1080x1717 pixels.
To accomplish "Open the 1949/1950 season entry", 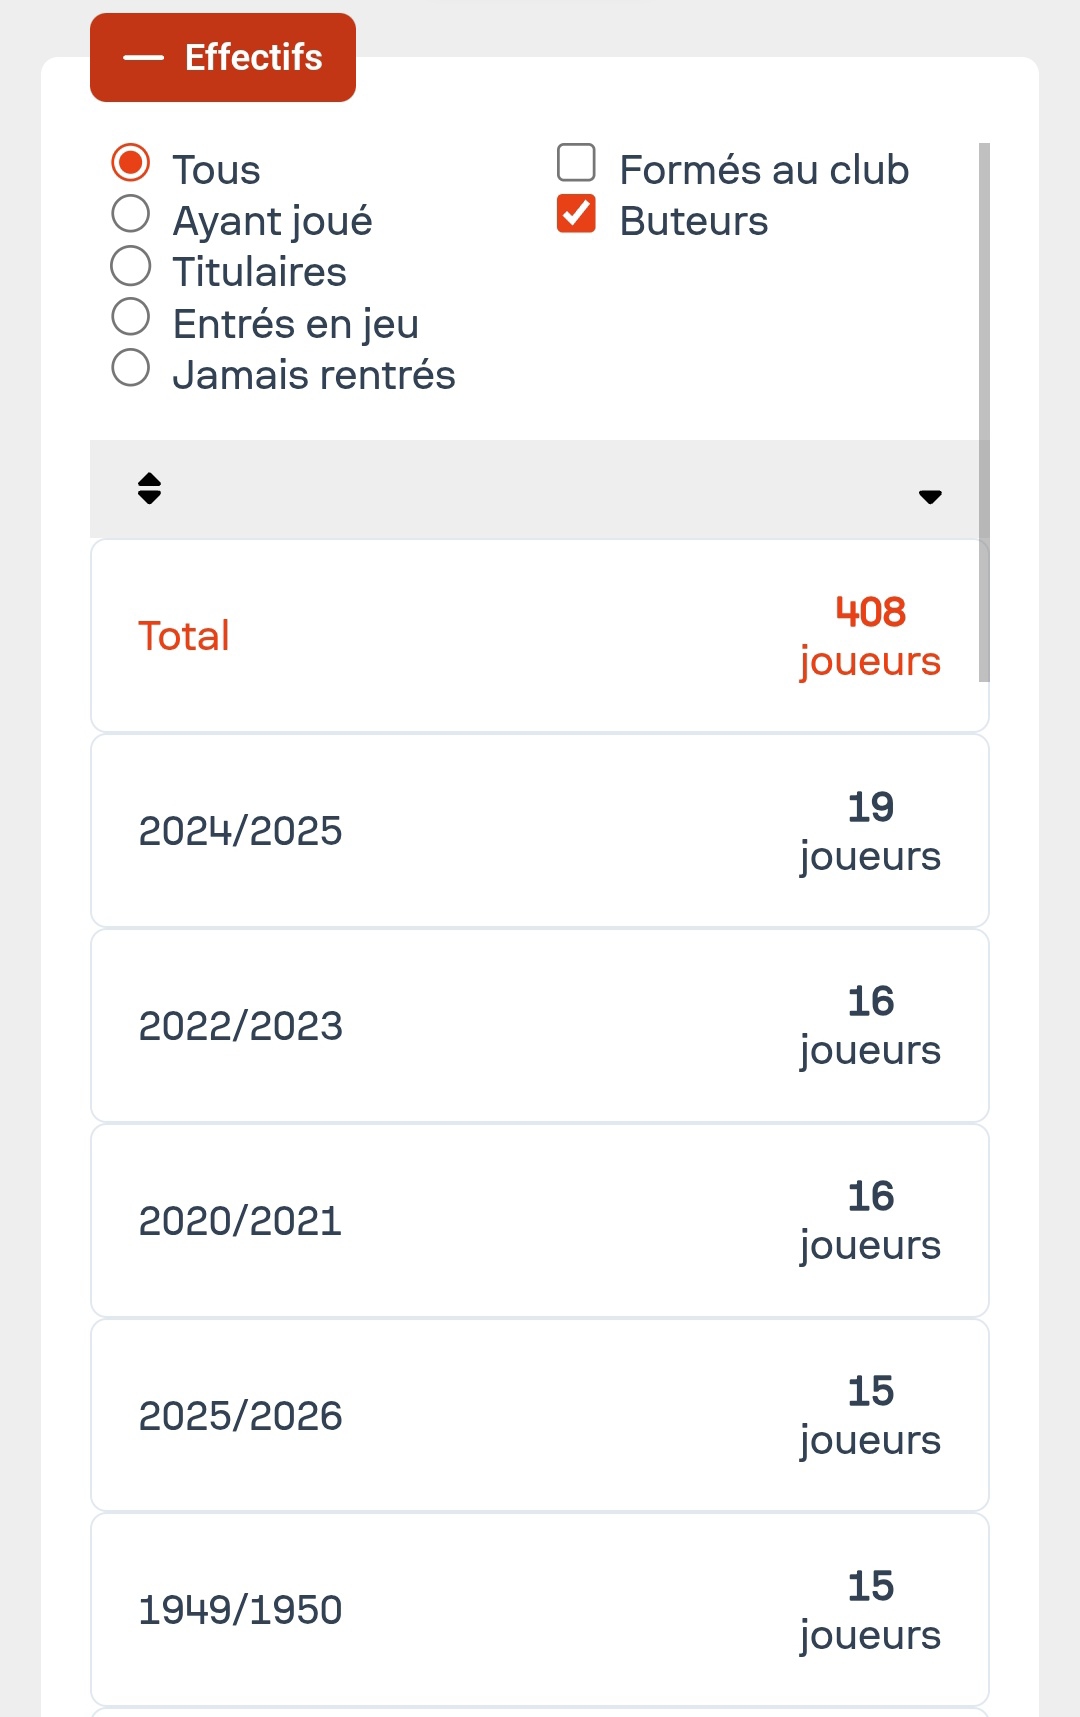I will tap(540, 1610).
